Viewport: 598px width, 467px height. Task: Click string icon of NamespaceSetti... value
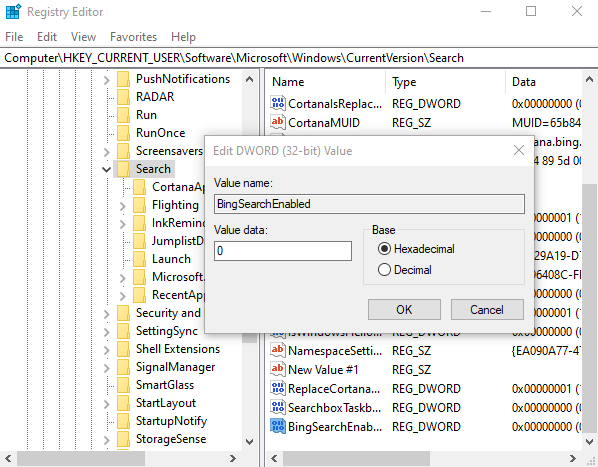click(x=278, y=350)
